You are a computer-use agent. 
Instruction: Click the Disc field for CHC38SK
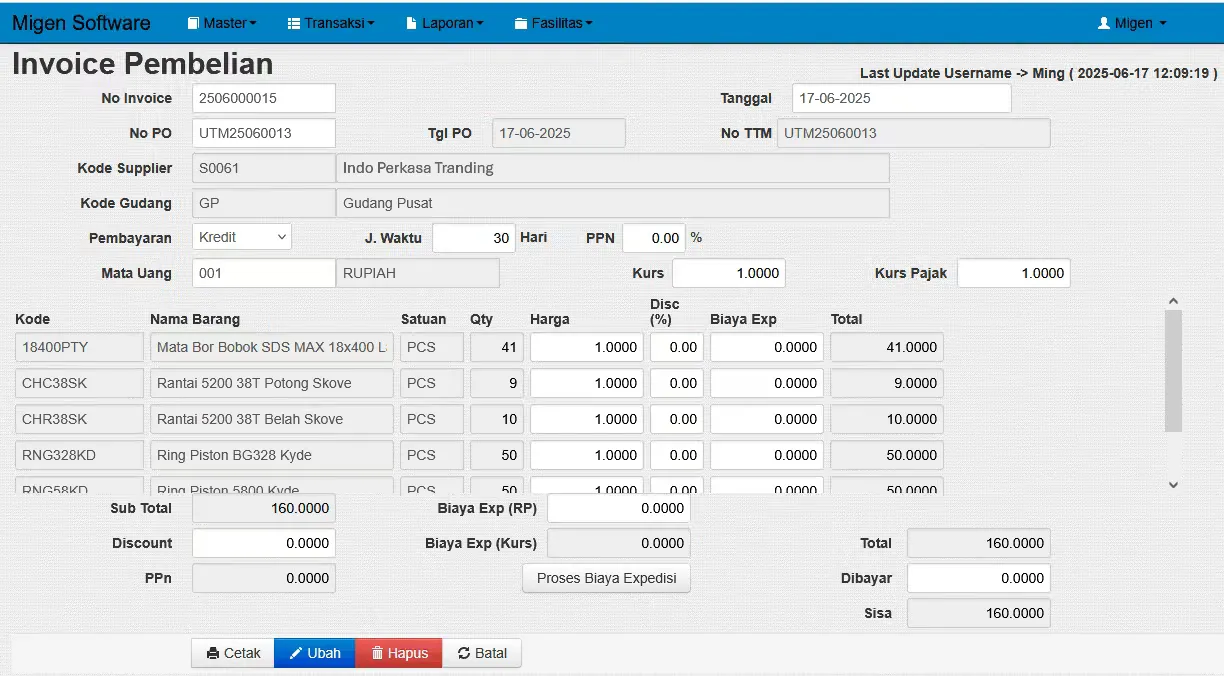pos(677,383)
